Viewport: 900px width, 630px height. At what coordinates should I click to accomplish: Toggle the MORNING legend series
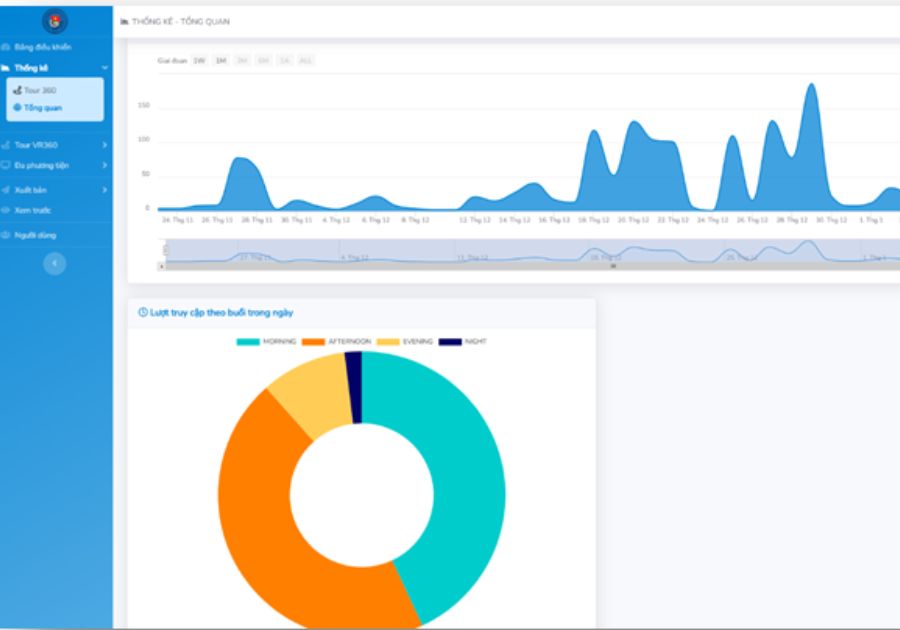[266, 342]
